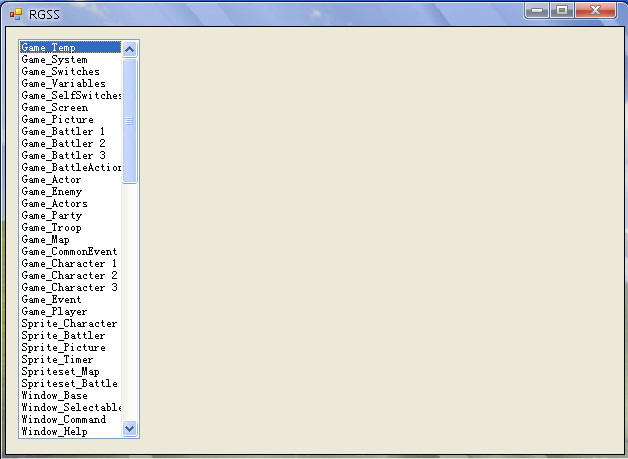Viewport: 628px width, 459px height.
Task: Click the RGSS window title icon
Action: [x=16, y=14]
